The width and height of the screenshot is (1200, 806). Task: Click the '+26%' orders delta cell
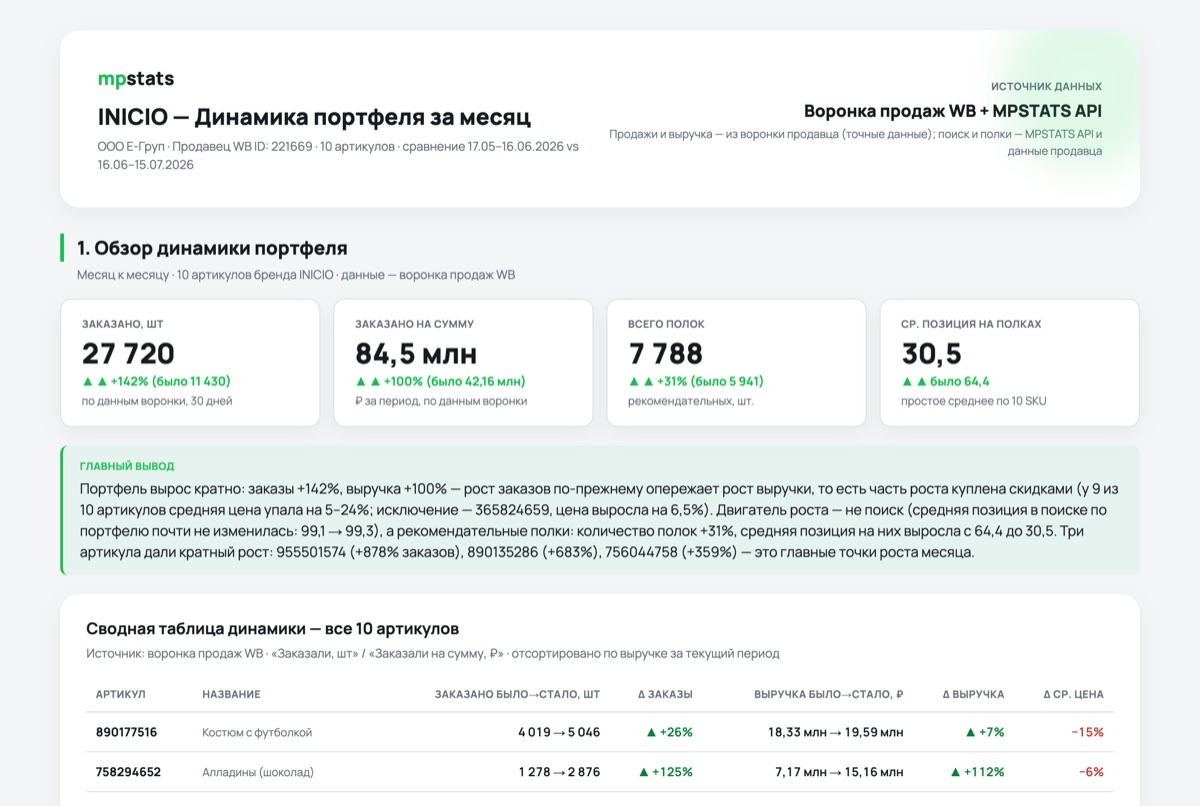[669, 732]
